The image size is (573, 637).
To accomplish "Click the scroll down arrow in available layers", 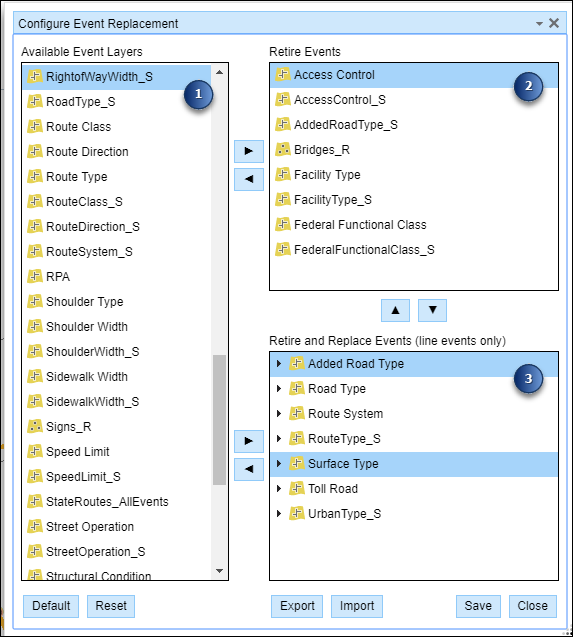I will coord(219,571).
